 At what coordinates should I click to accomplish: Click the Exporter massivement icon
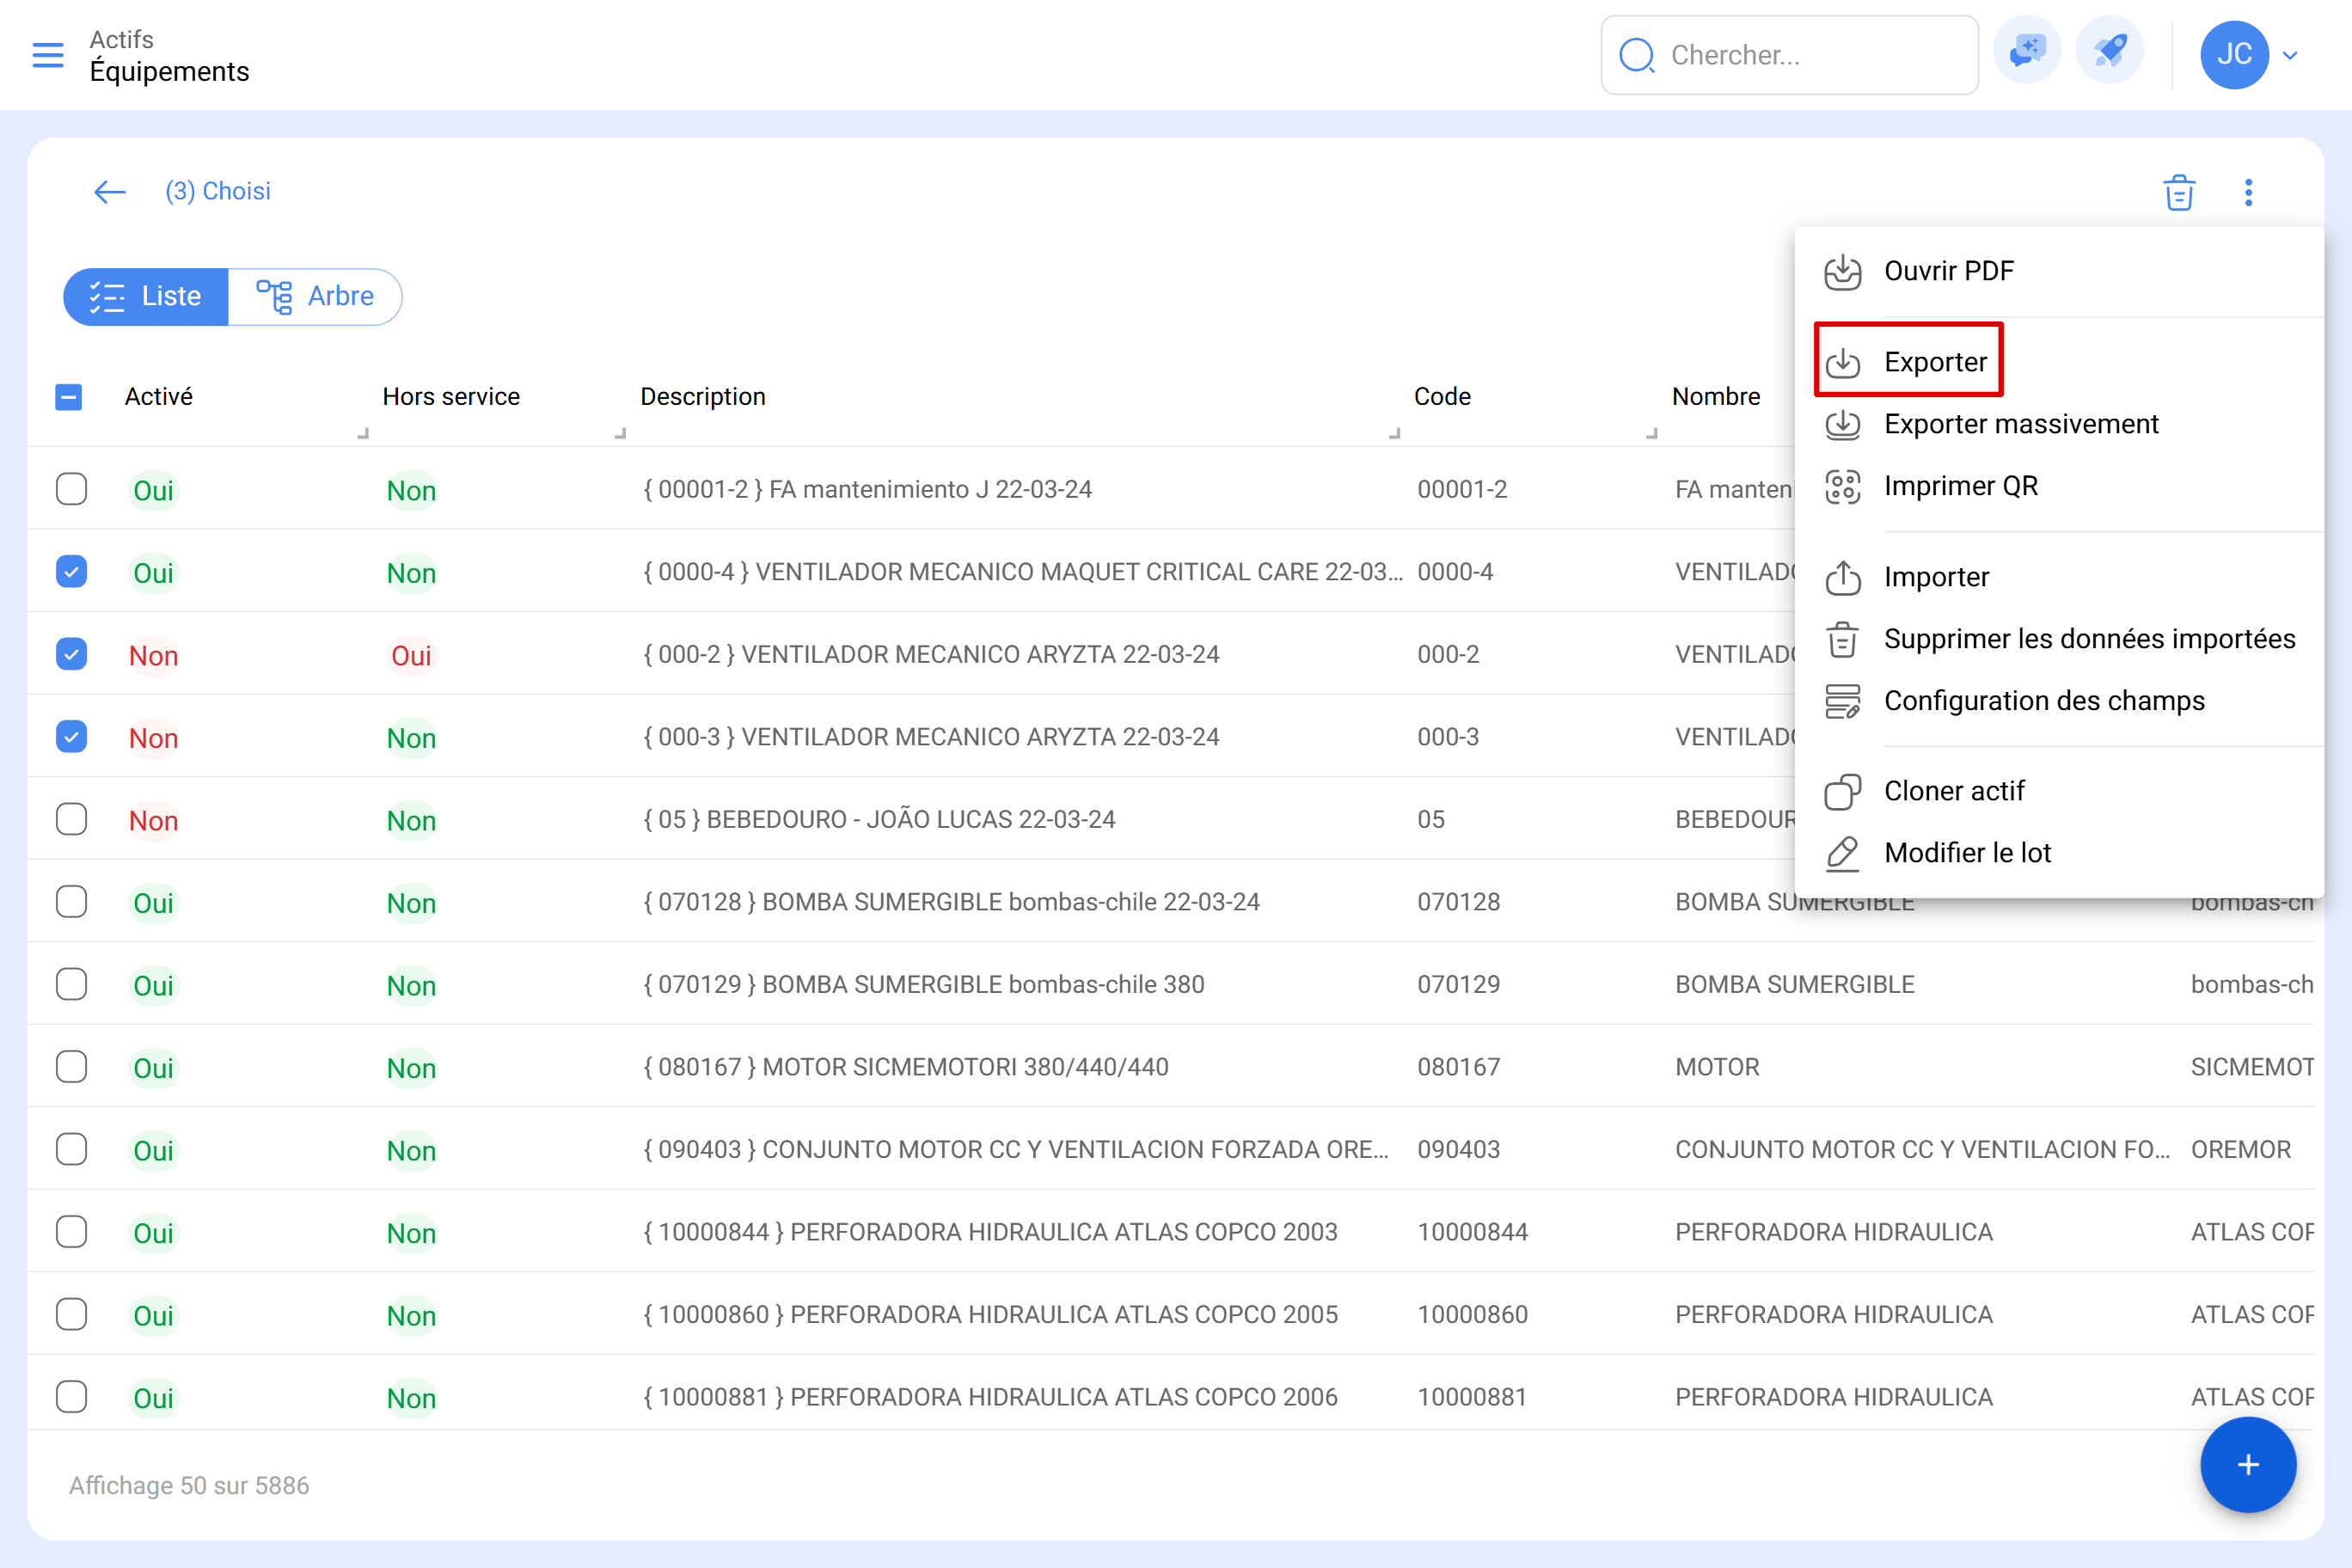1842,424
